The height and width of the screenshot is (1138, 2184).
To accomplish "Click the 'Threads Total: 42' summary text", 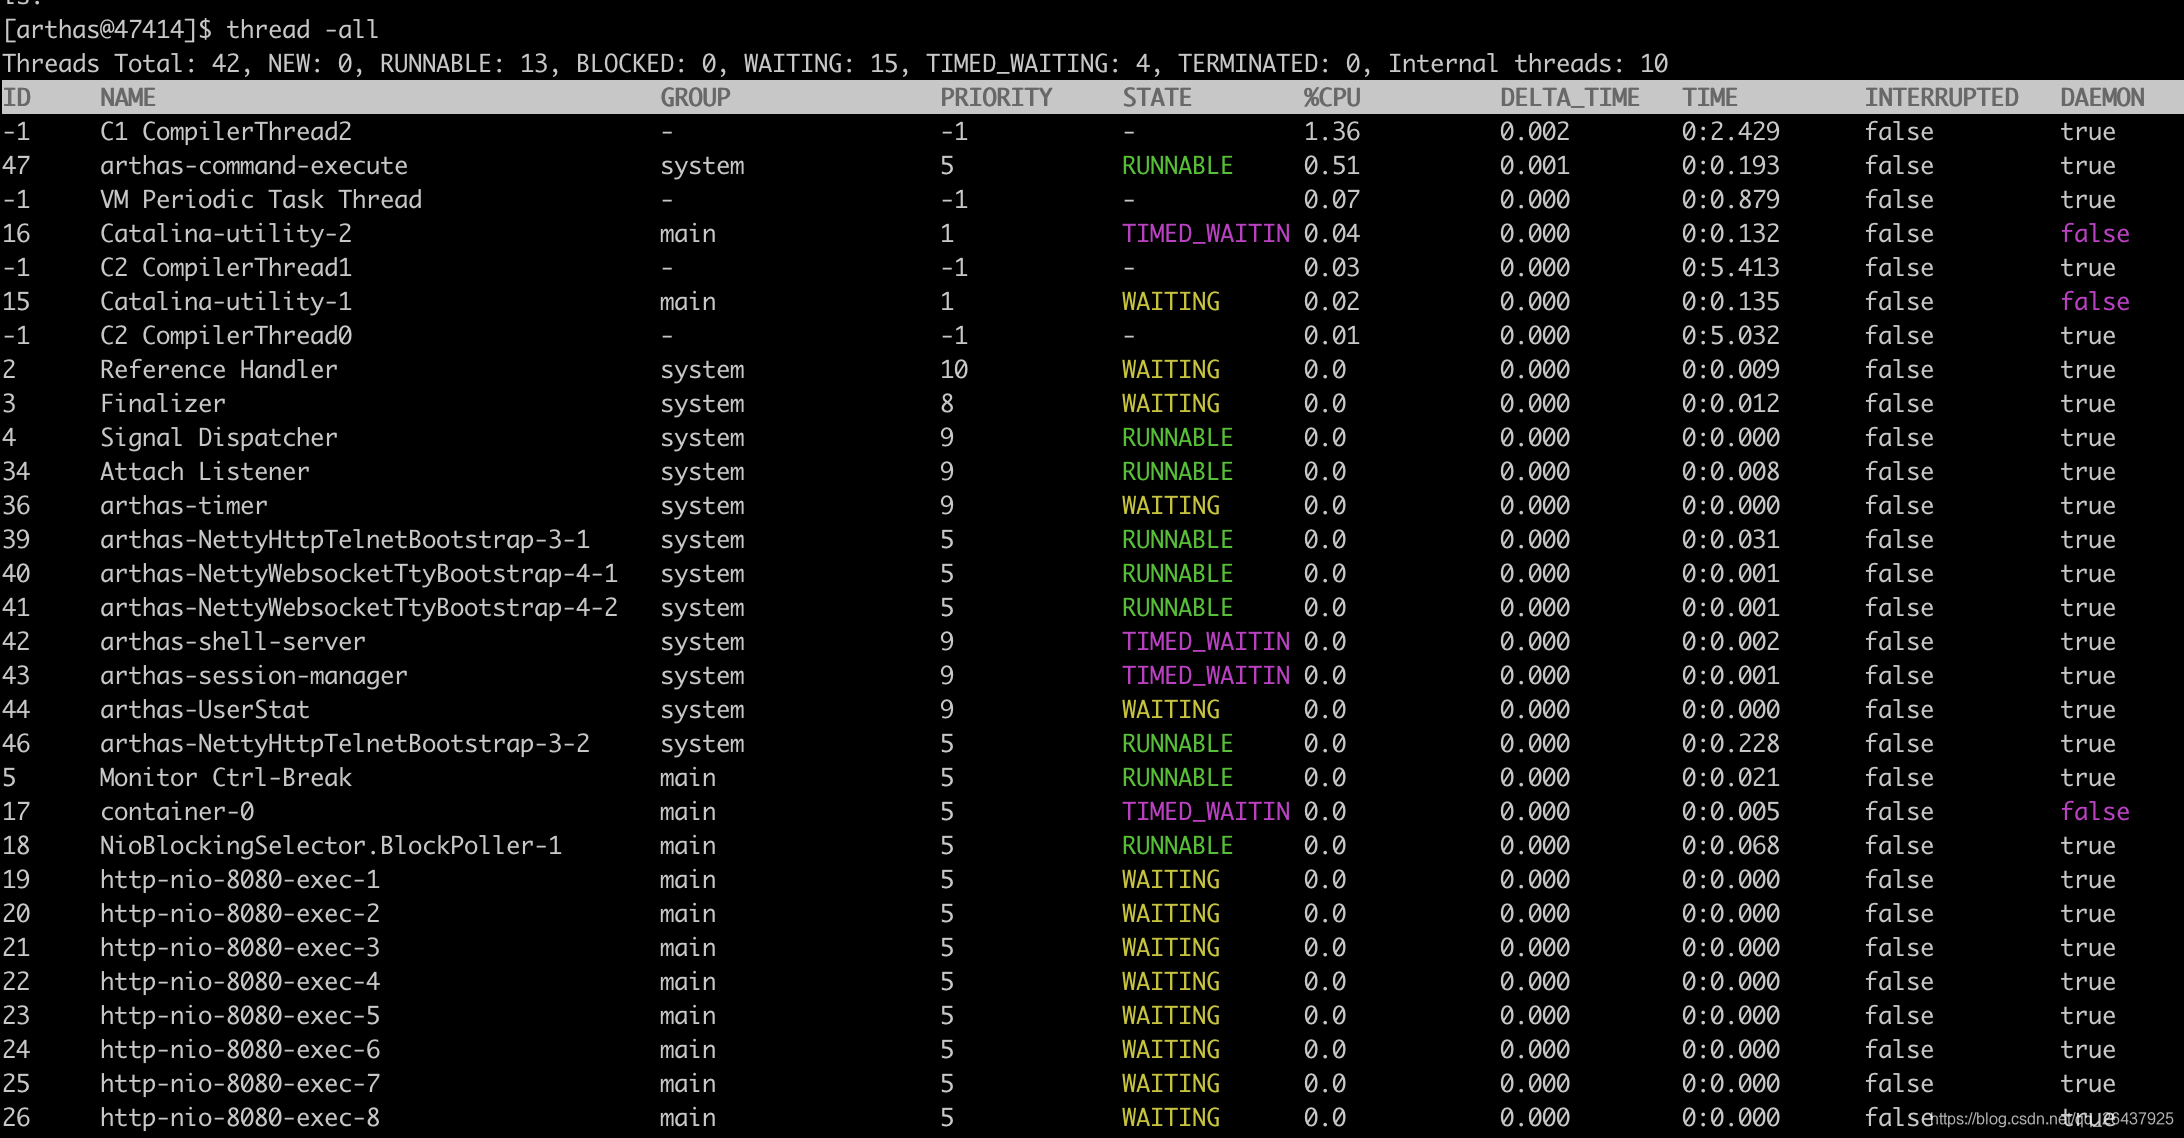I will pos(121,64).
